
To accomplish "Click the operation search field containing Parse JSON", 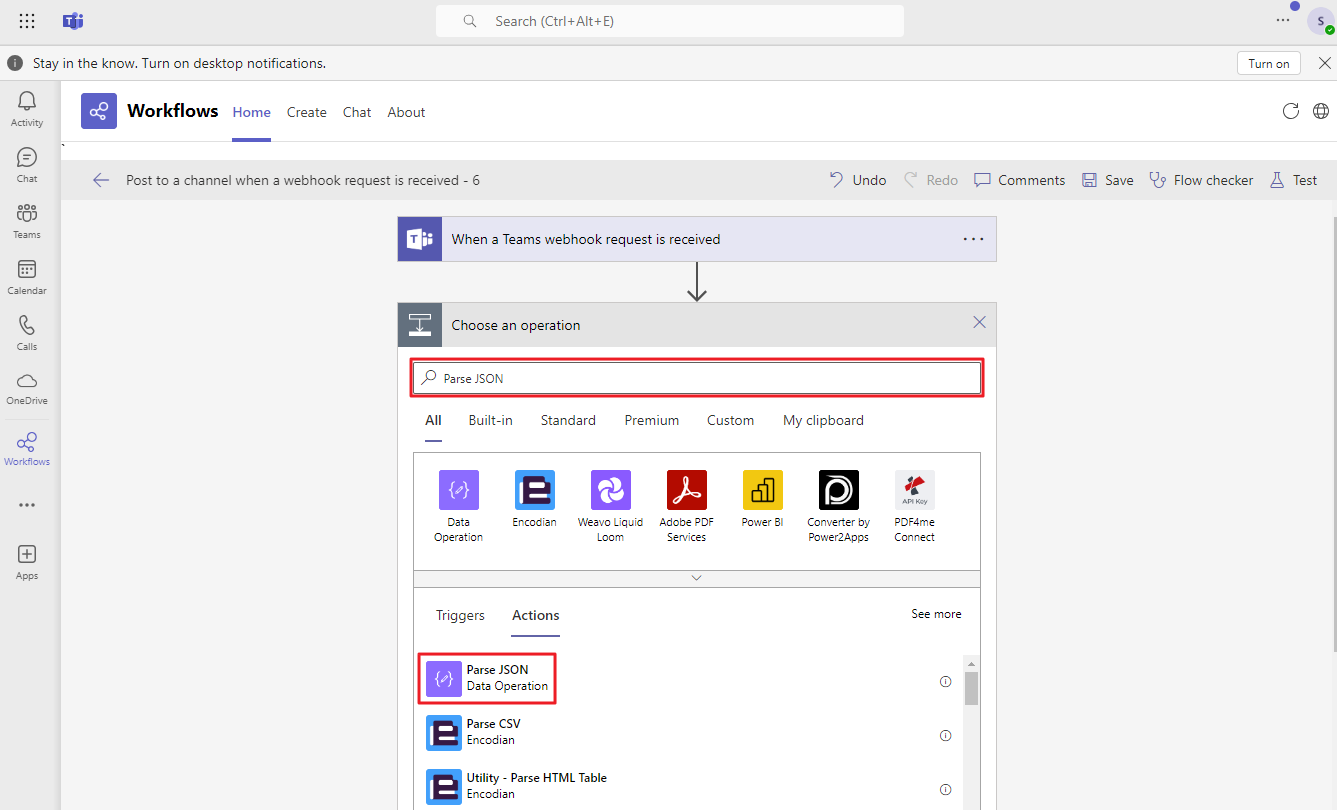I will pos(698,378).
